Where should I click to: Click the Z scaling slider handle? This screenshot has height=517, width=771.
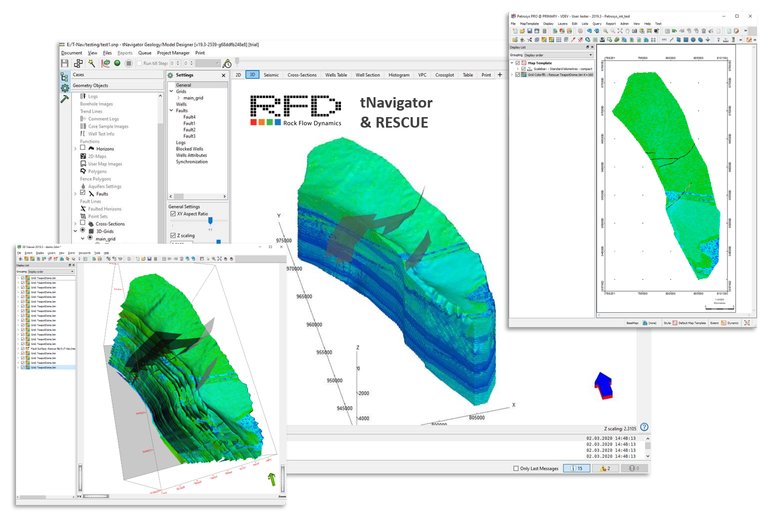coord(219,242)
